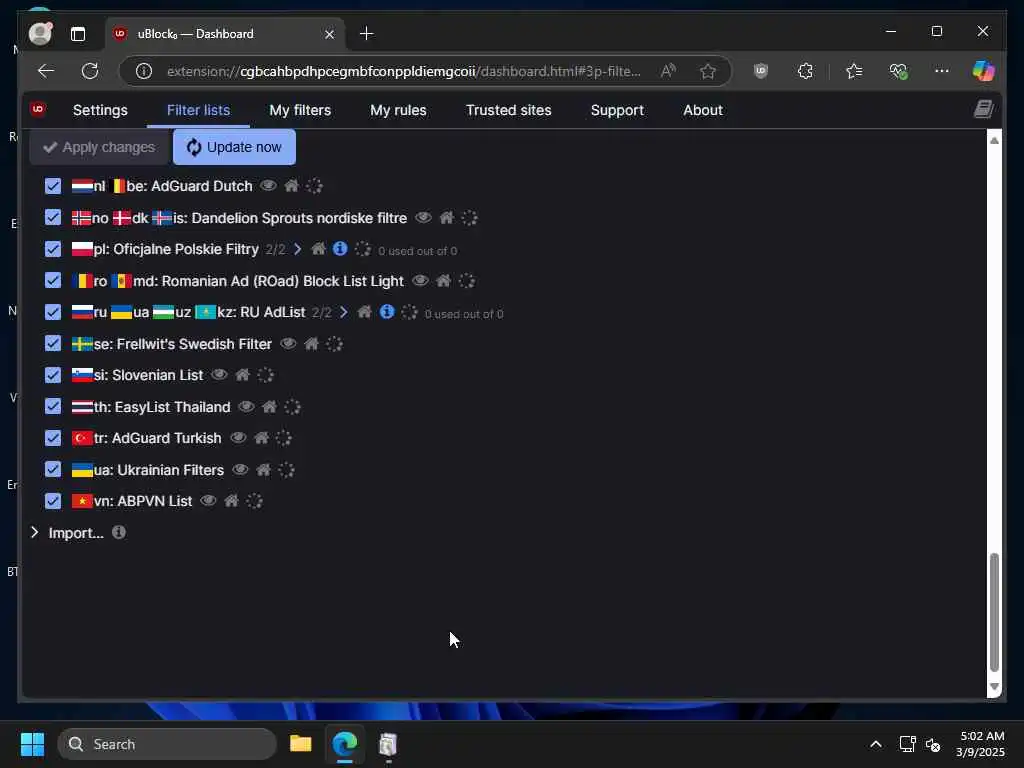View content of Dandelion Sprouts nordiske filtre

(x=423, y=217)
